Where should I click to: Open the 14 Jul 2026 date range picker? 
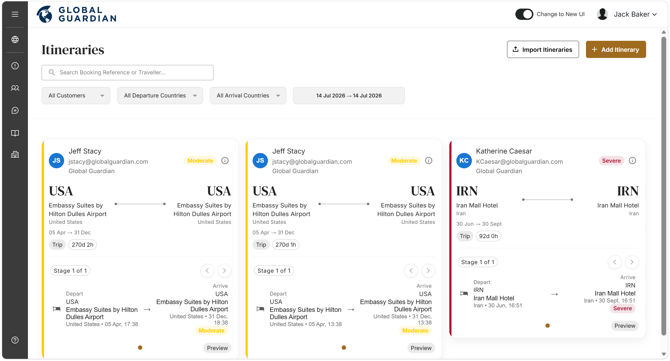(349, 96)
